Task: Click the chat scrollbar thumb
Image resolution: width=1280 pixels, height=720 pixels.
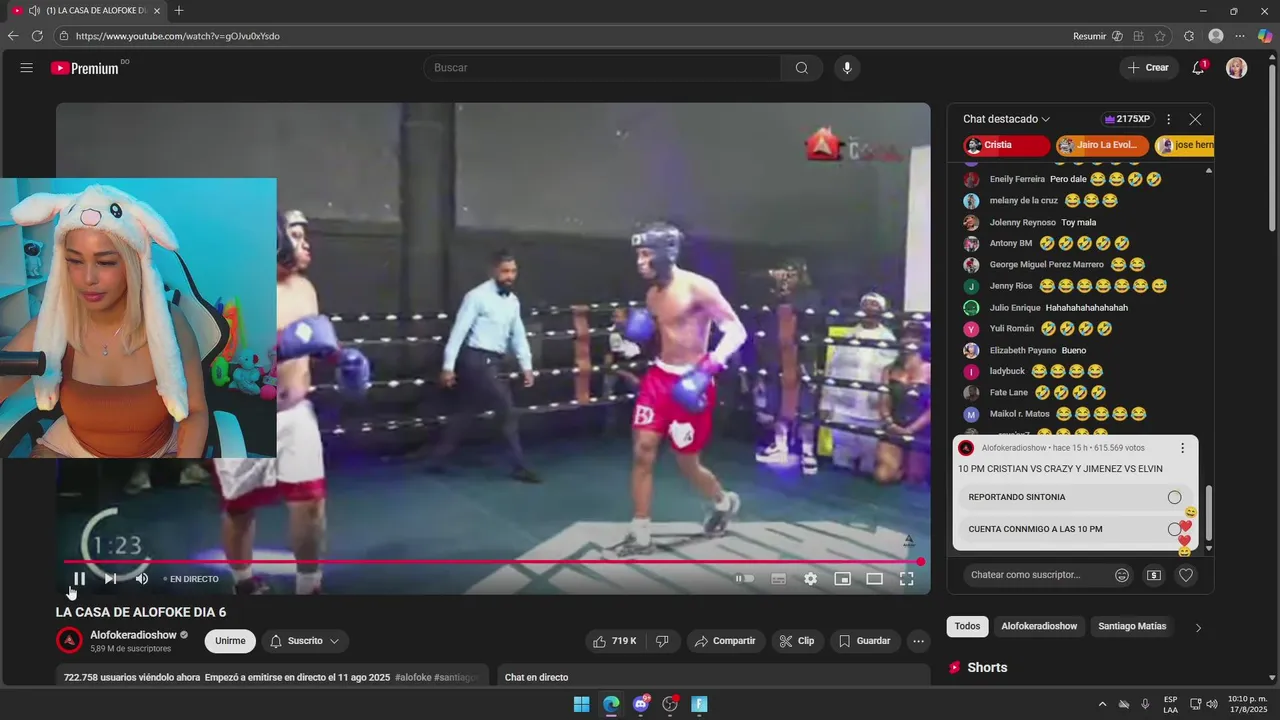Action: [x=1209, y=513]
